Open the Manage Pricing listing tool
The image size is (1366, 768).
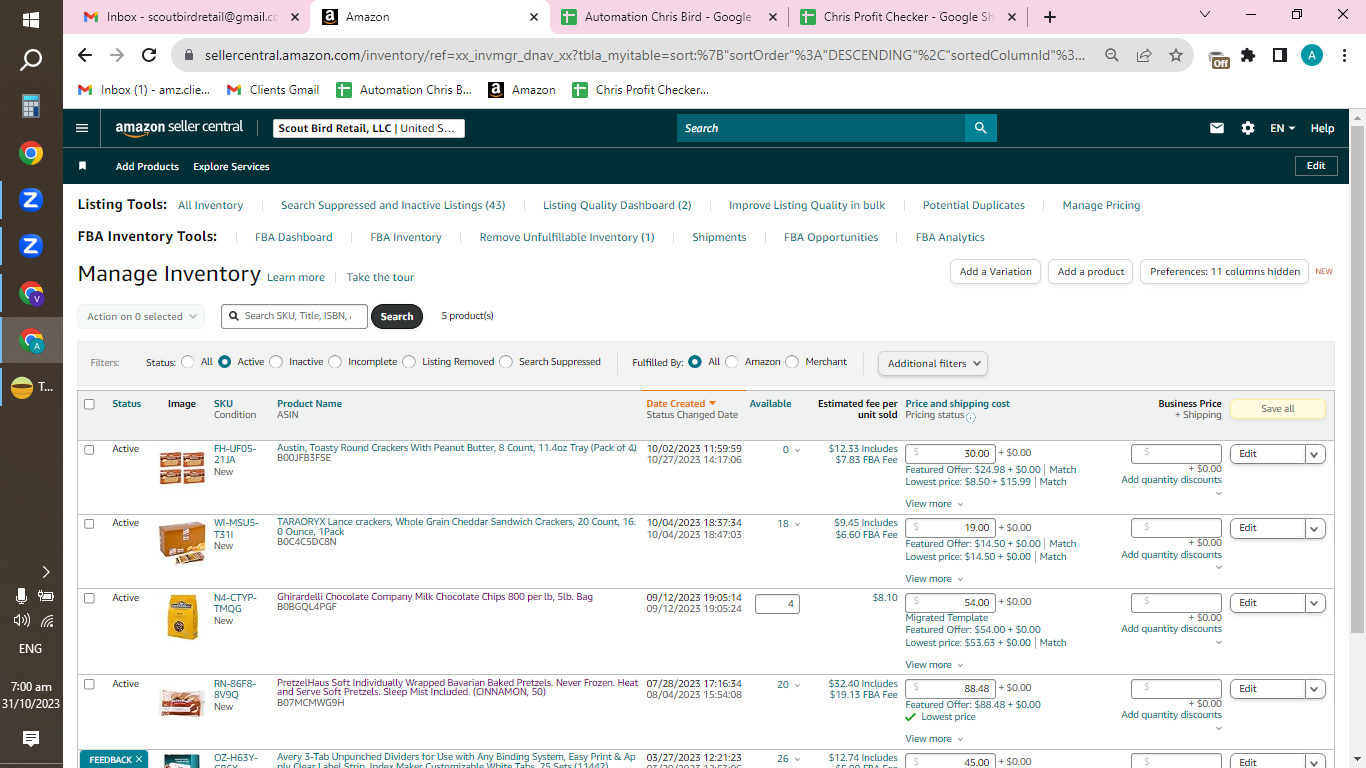coord(1101,205)
